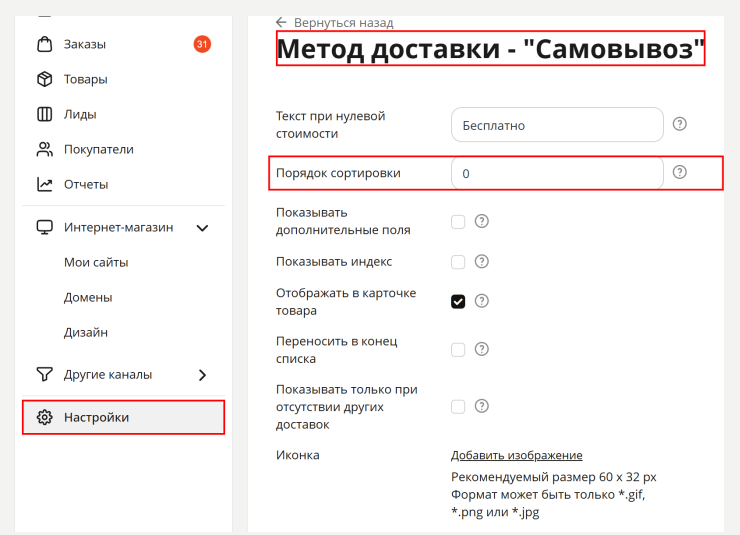The width and height of the screenshot is (740, 535).
Task: Focus the Порядок сортировки input field
Action: [557, 173]
